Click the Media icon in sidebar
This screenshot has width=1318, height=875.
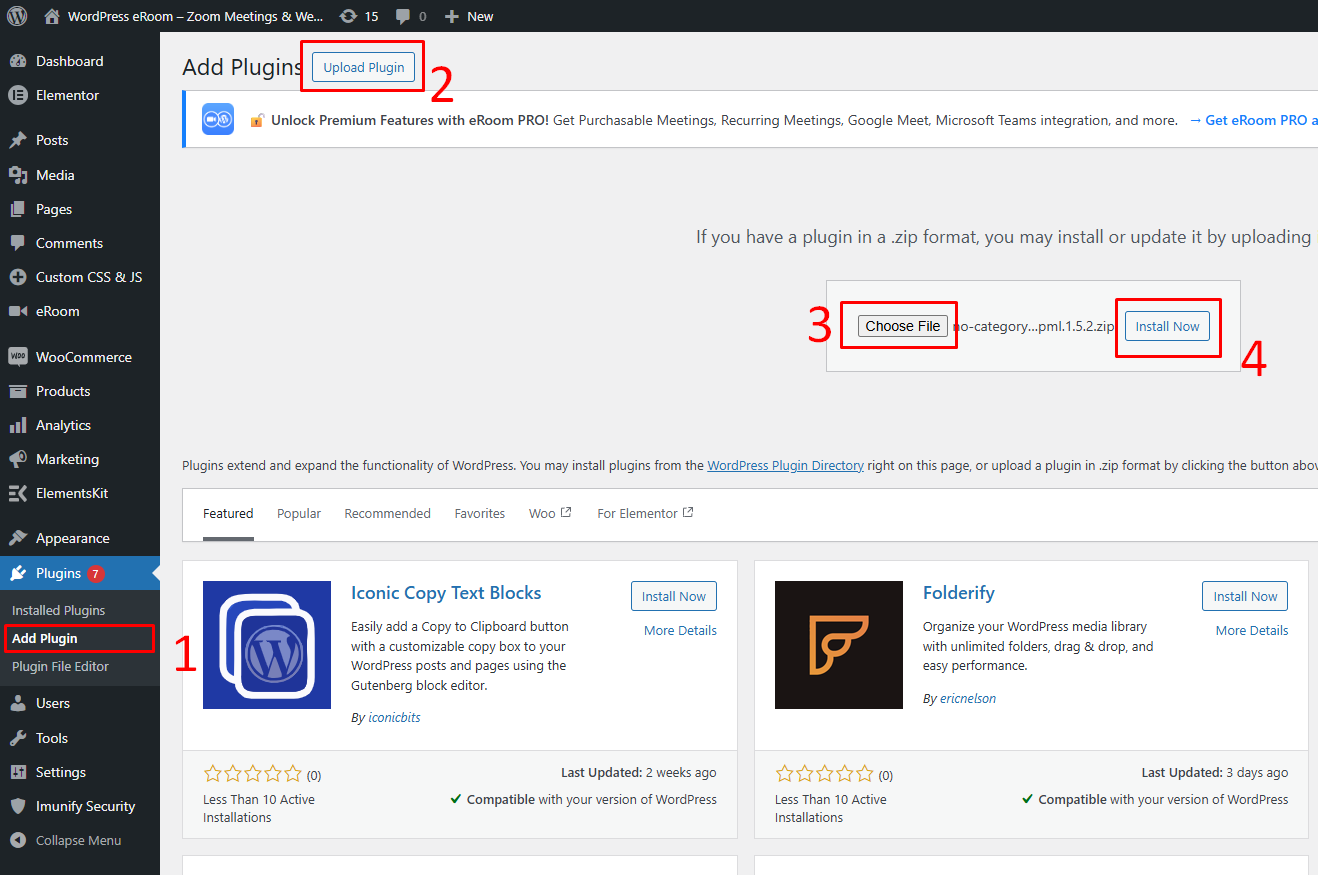coord(18,175)
